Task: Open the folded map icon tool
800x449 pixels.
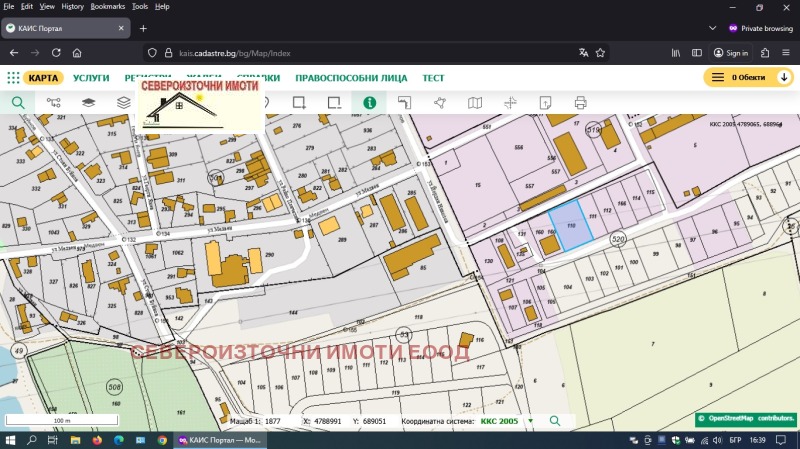Action: (x=475, y=102)
